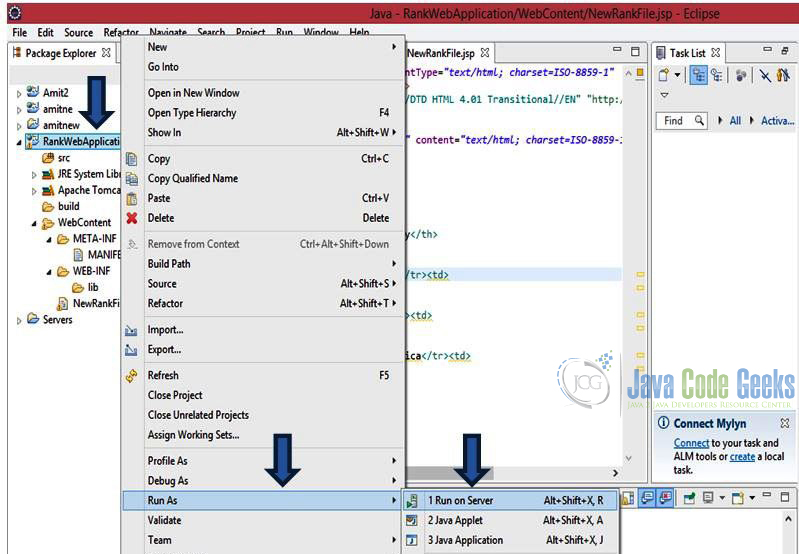799x554 pixels.
Task: Open the Task List view menu triangle
Action: click(664, 95)
